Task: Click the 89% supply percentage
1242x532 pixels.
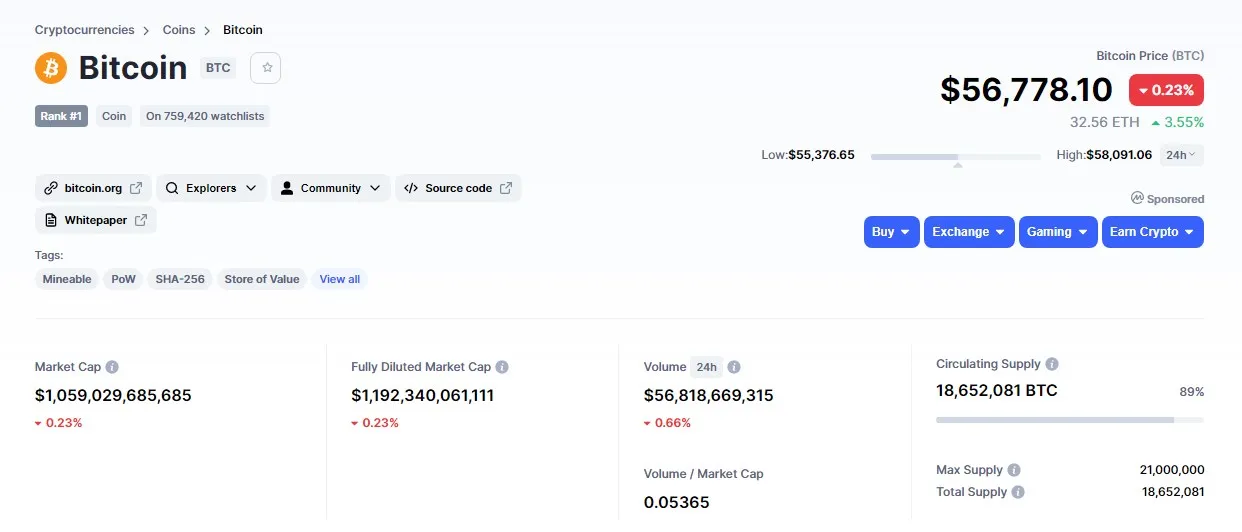Action: pos(1192,392)
